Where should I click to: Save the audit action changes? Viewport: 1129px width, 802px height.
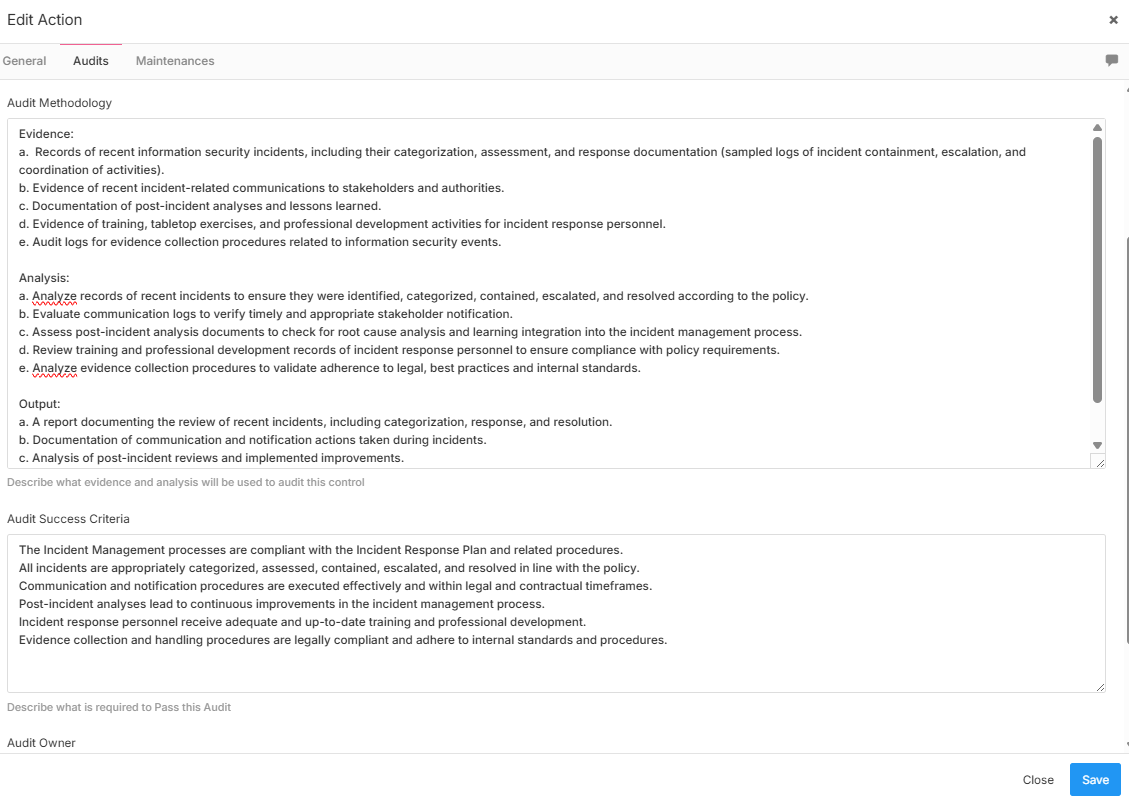[1095, 780]
